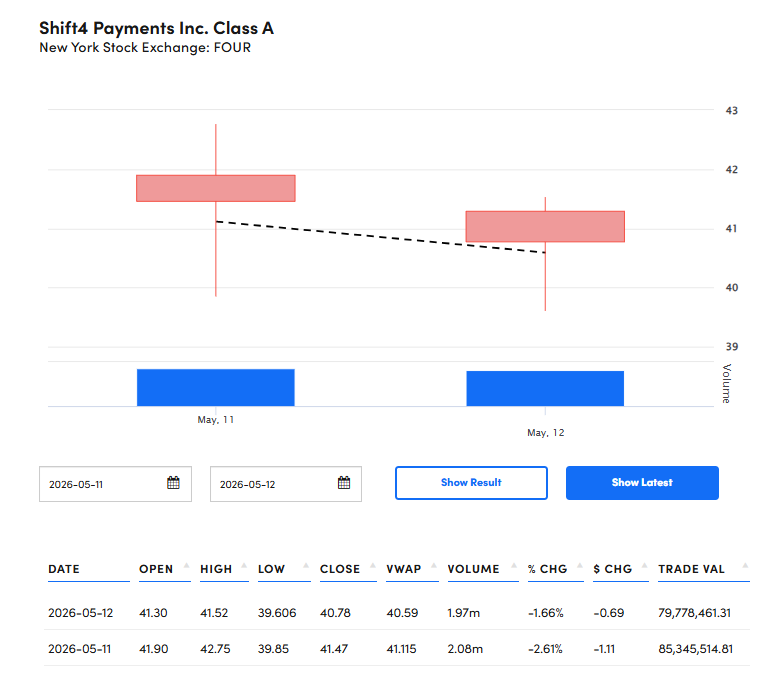The height and width of the screenshot is (687, 769).
Task: Click the rotated Volume axis label
Action: 727,383
